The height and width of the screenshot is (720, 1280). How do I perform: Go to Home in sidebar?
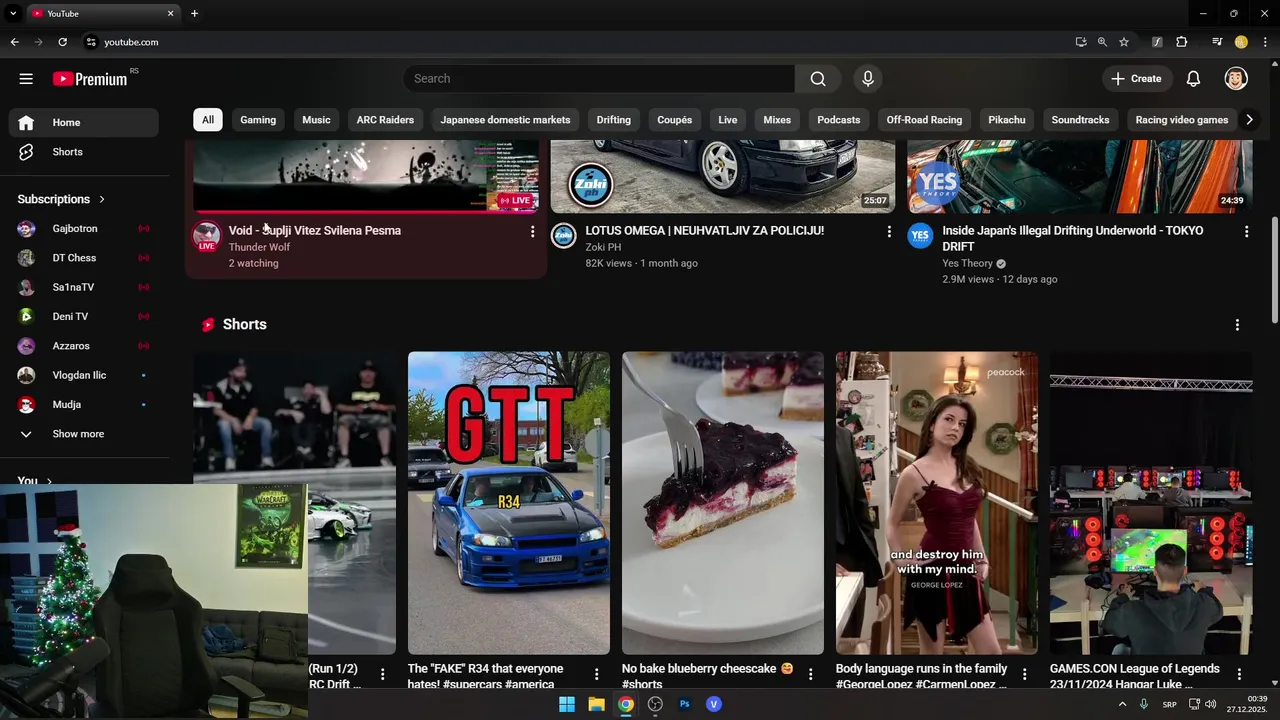click(x=84, y=122)
